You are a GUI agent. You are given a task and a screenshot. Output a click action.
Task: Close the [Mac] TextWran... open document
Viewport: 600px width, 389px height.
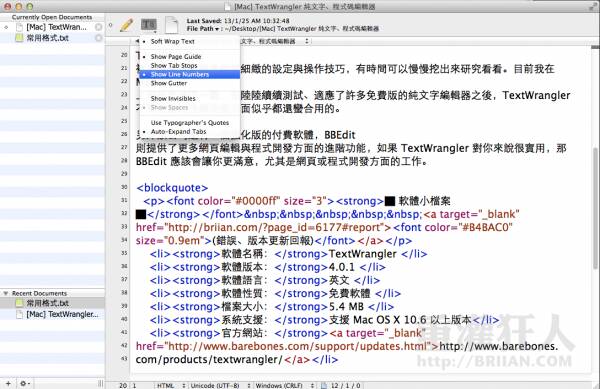pyautogui.click(x=99, y=27)
